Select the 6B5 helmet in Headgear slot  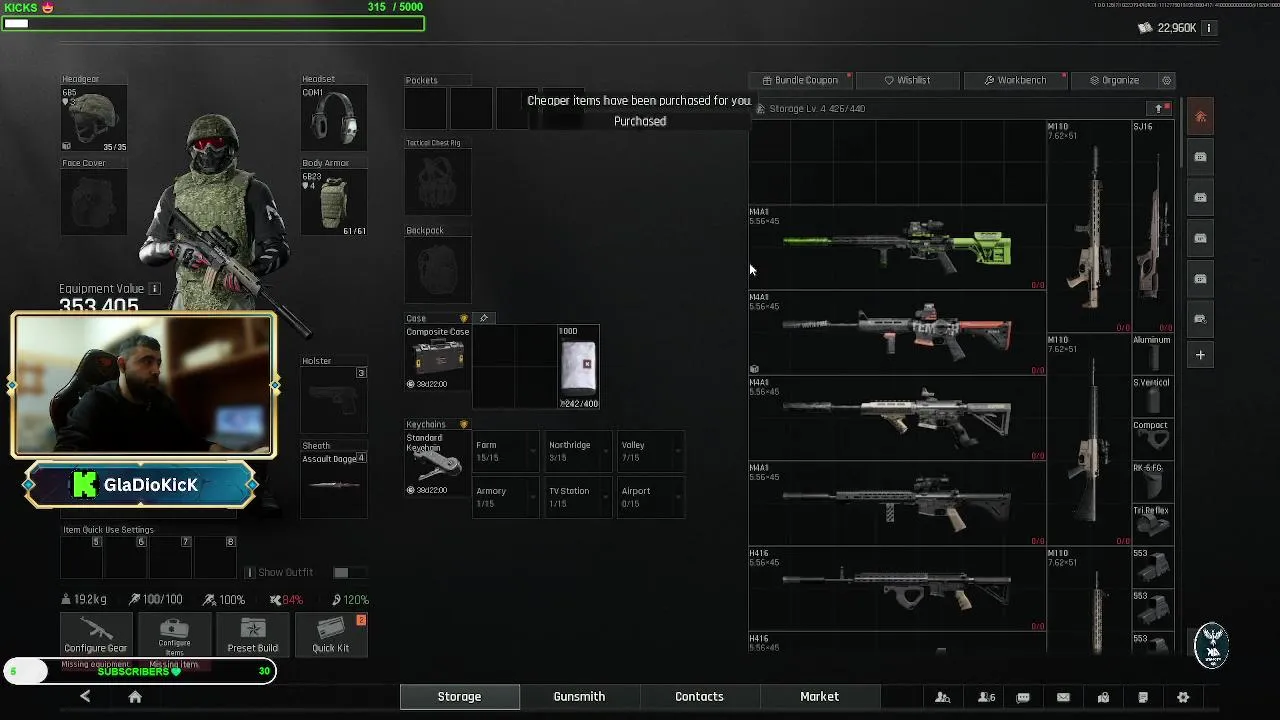coord(94,119)
